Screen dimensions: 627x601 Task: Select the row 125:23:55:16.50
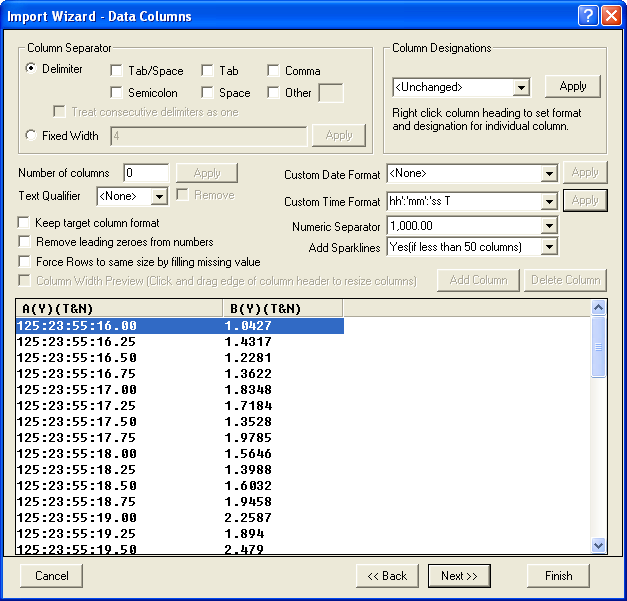180,358
